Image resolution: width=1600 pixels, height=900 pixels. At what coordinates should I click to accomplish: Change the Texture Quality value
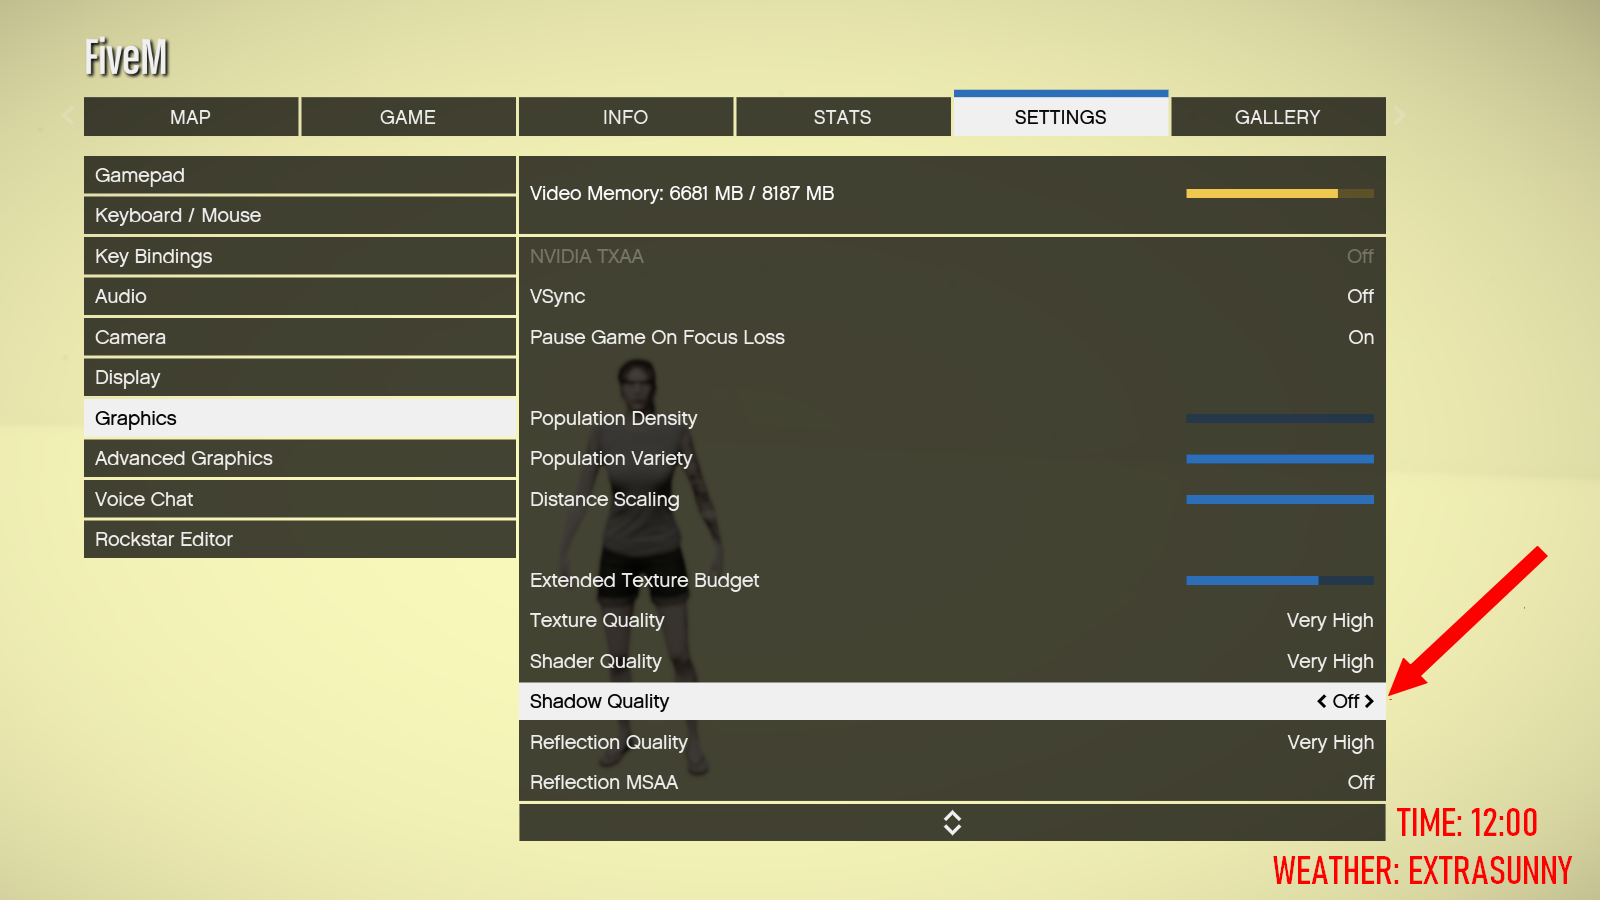tap(952, 620)
